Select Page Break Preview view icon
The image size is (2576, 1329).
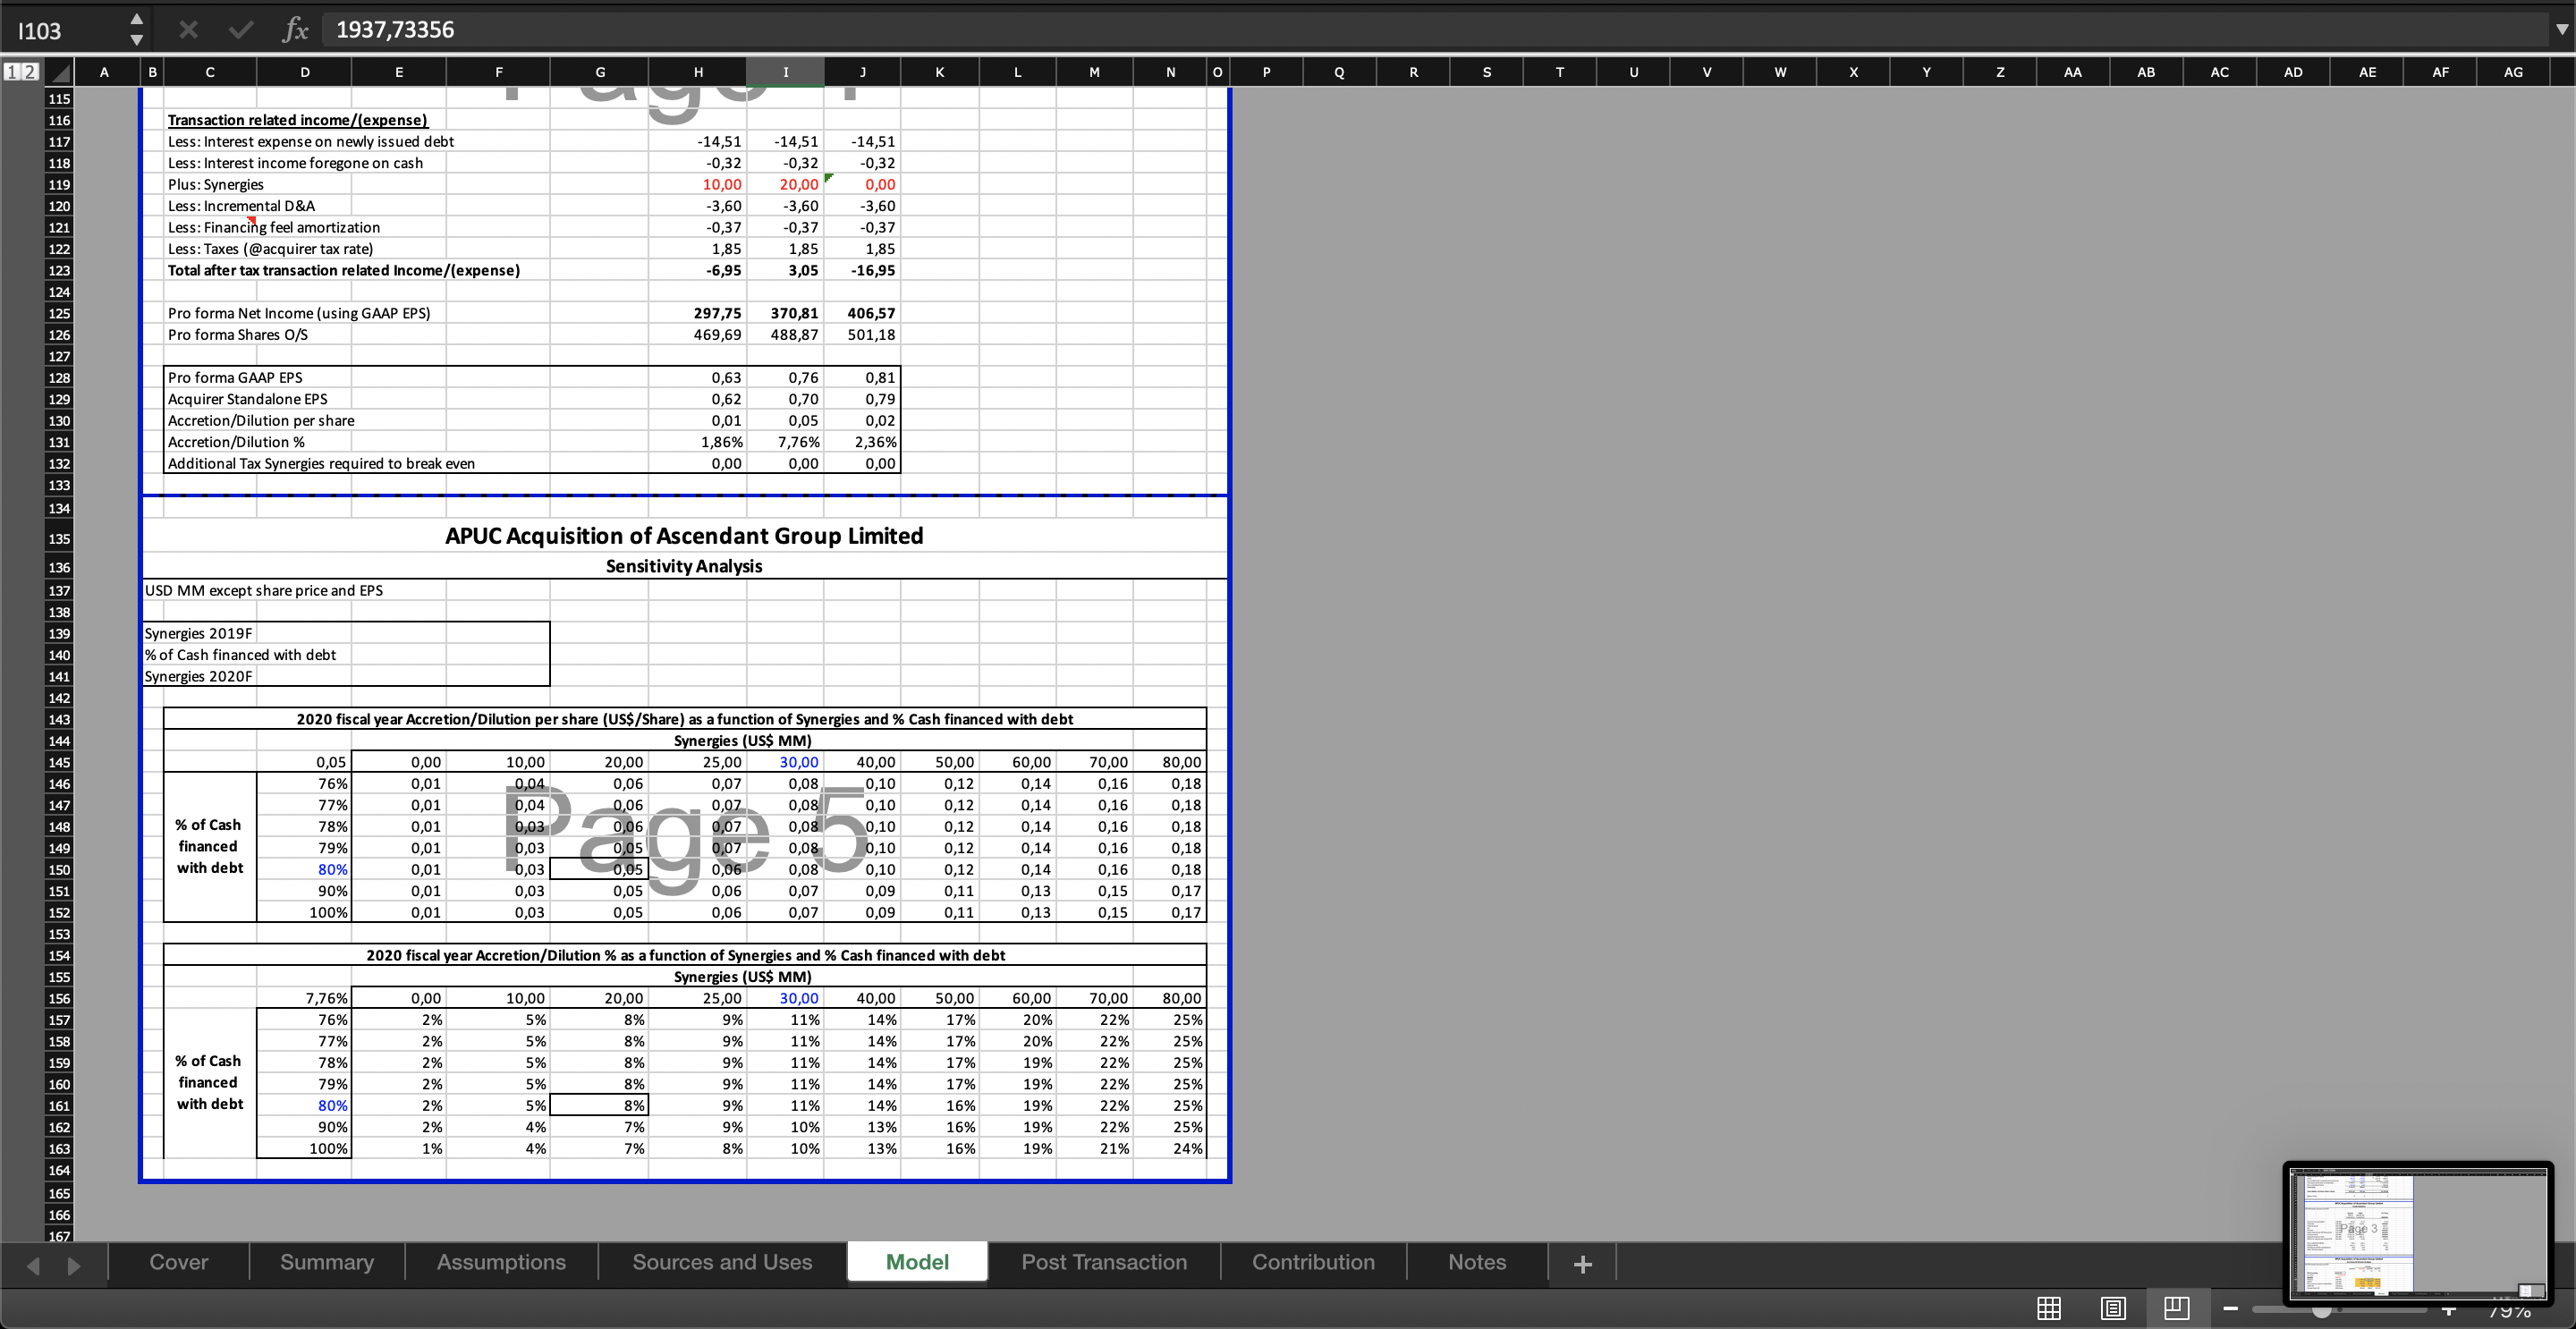(x=2176, y=1308)
